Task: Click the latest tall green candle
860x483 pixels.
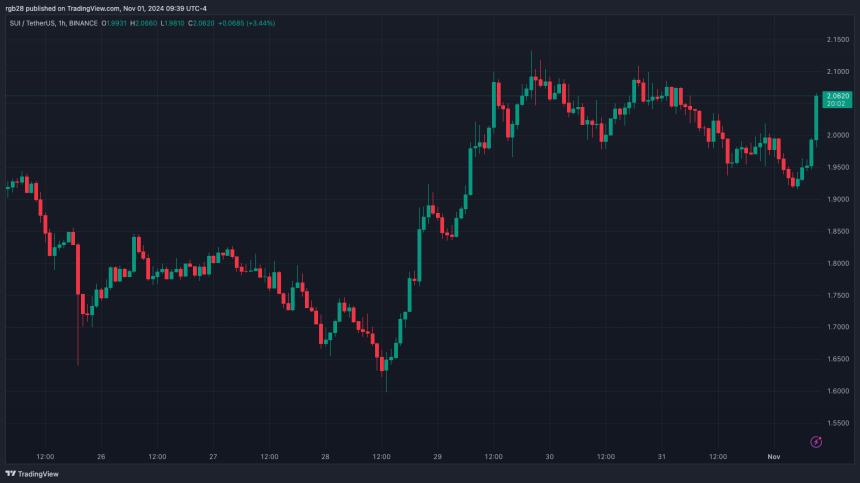Action: coord(816,117)
